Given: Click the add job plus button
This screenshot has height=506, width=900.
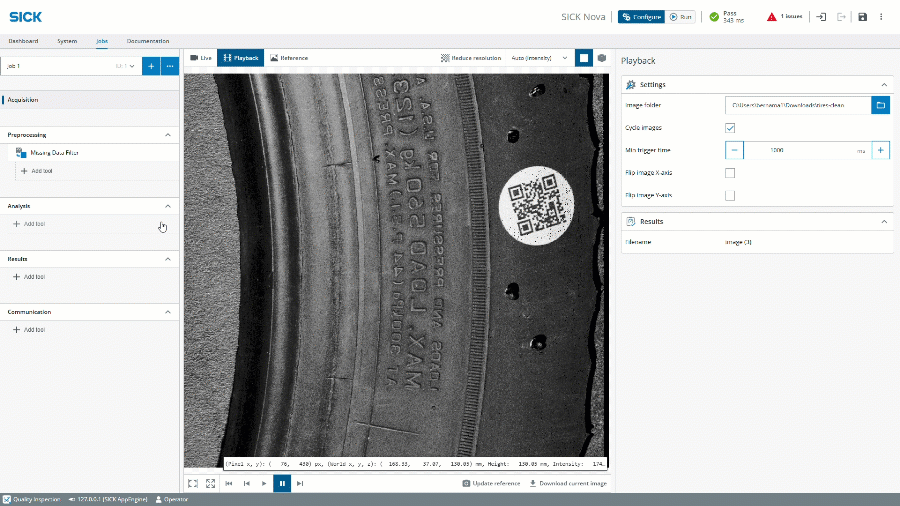Looking at the screenshot, I should (x=150, y=66).
